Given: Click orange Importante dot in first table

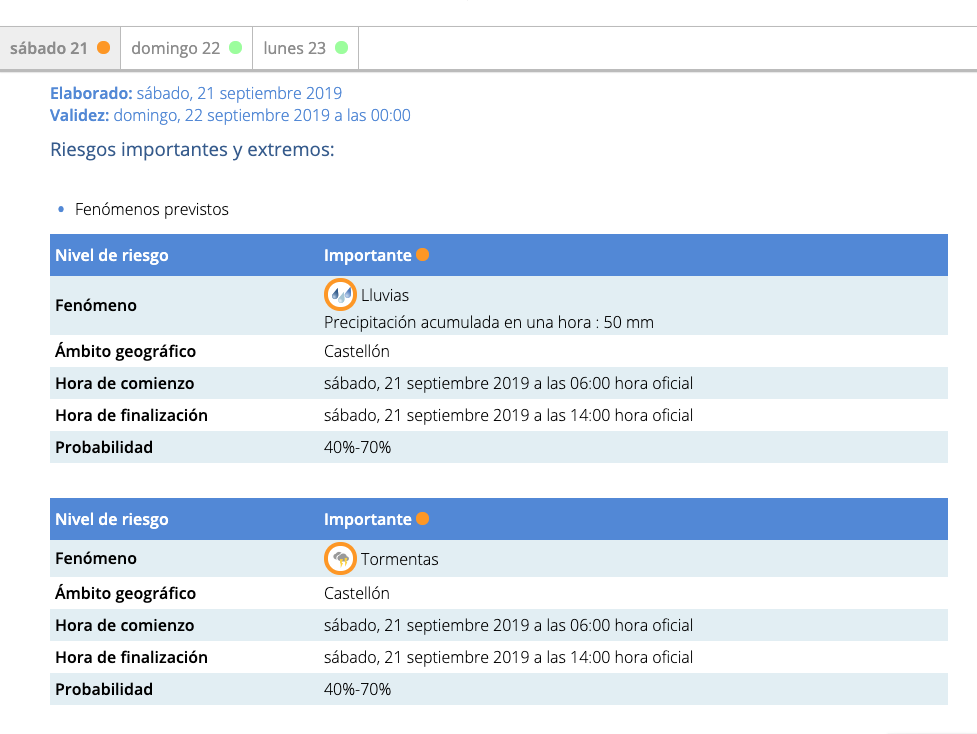Looking at the screenshot, I should click(422, 255).
